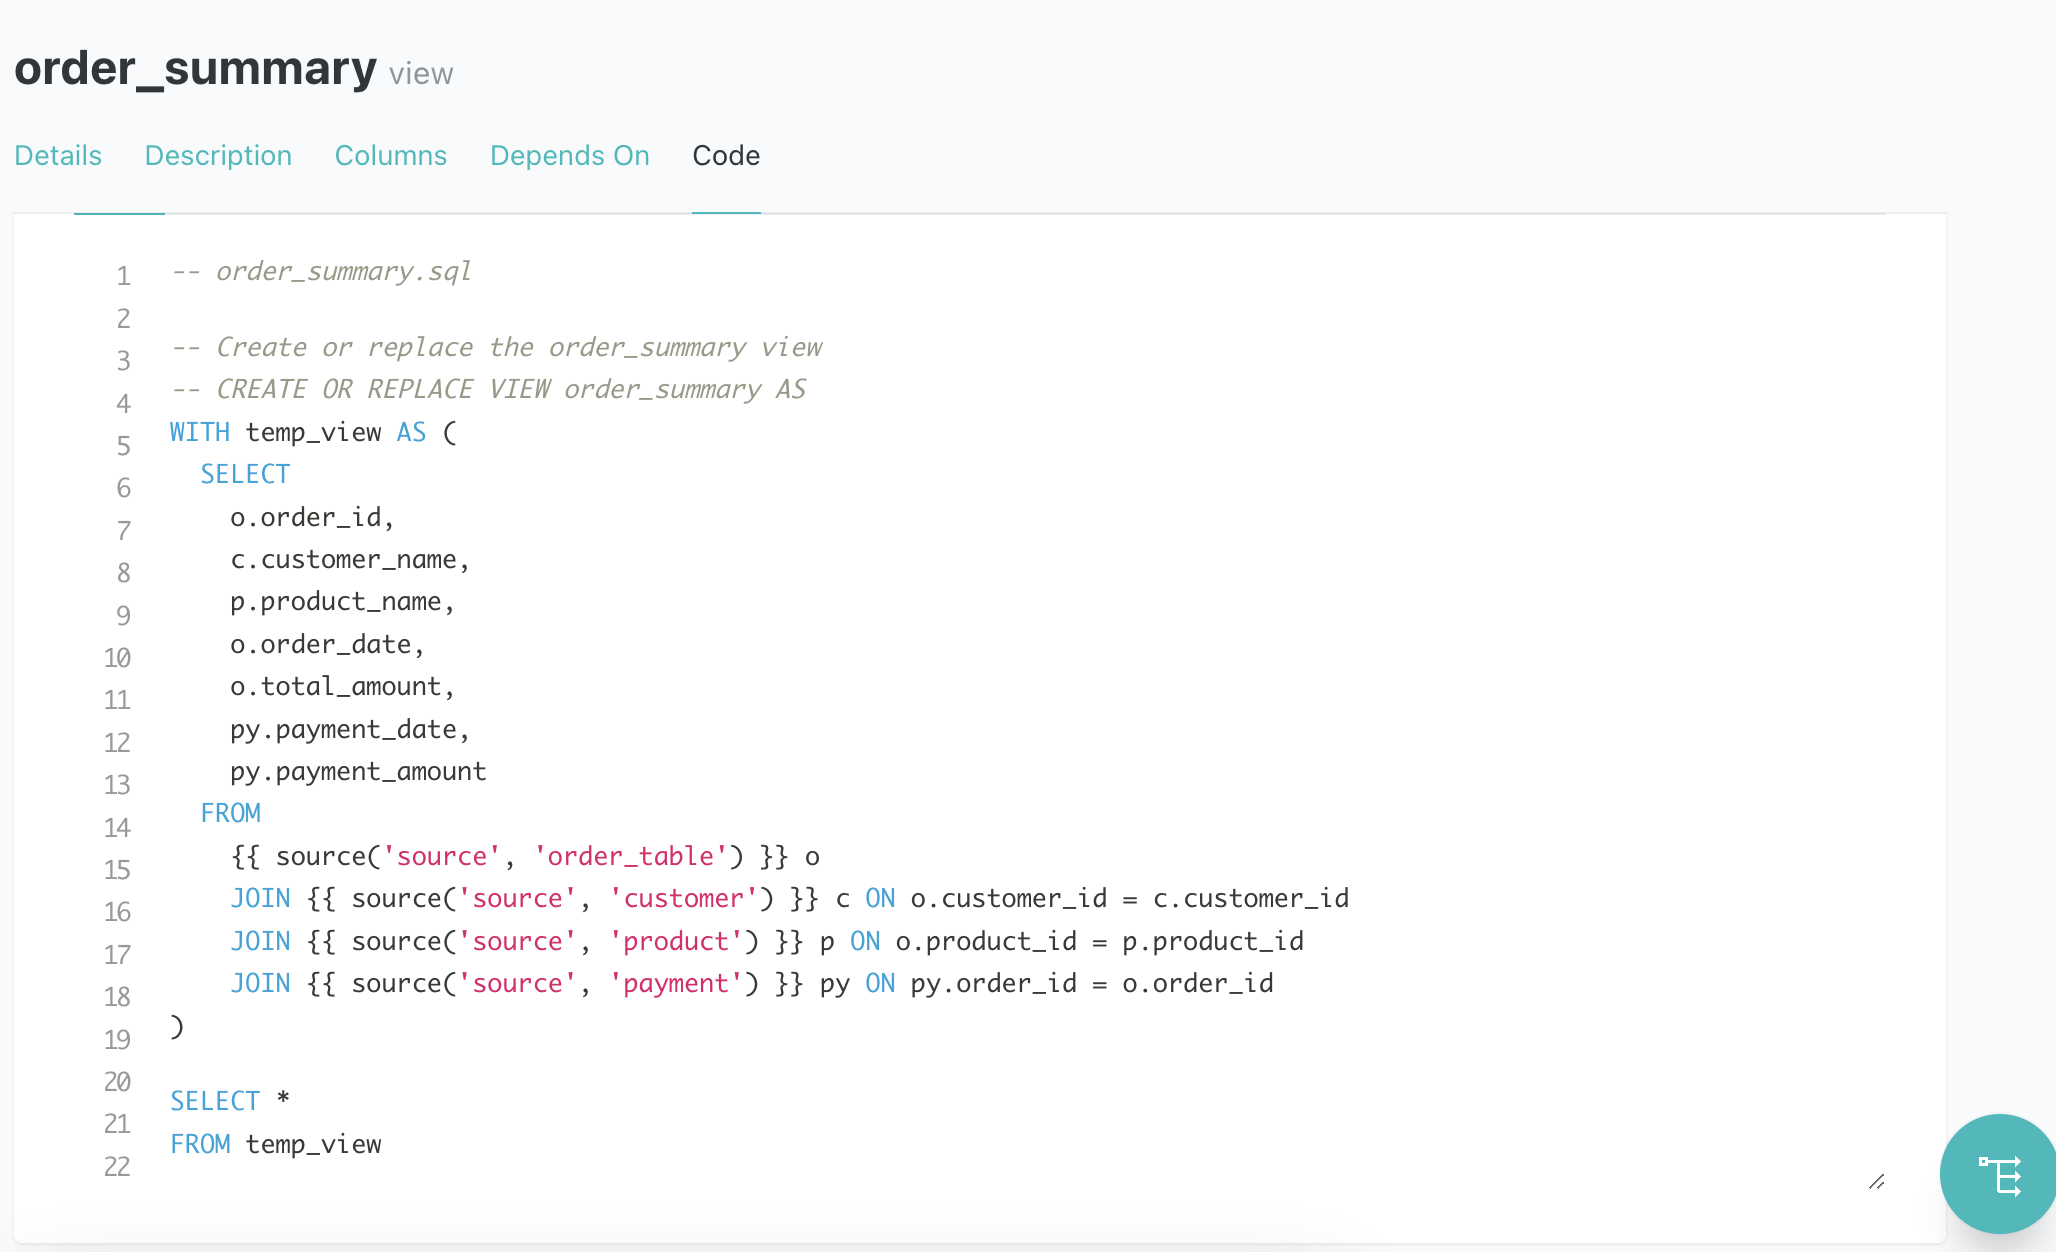
Task: Click the 'CREATE OR REPLACE VIEW order_summary AS' comment
Action: pyautogui.click(x=489, y=389)
